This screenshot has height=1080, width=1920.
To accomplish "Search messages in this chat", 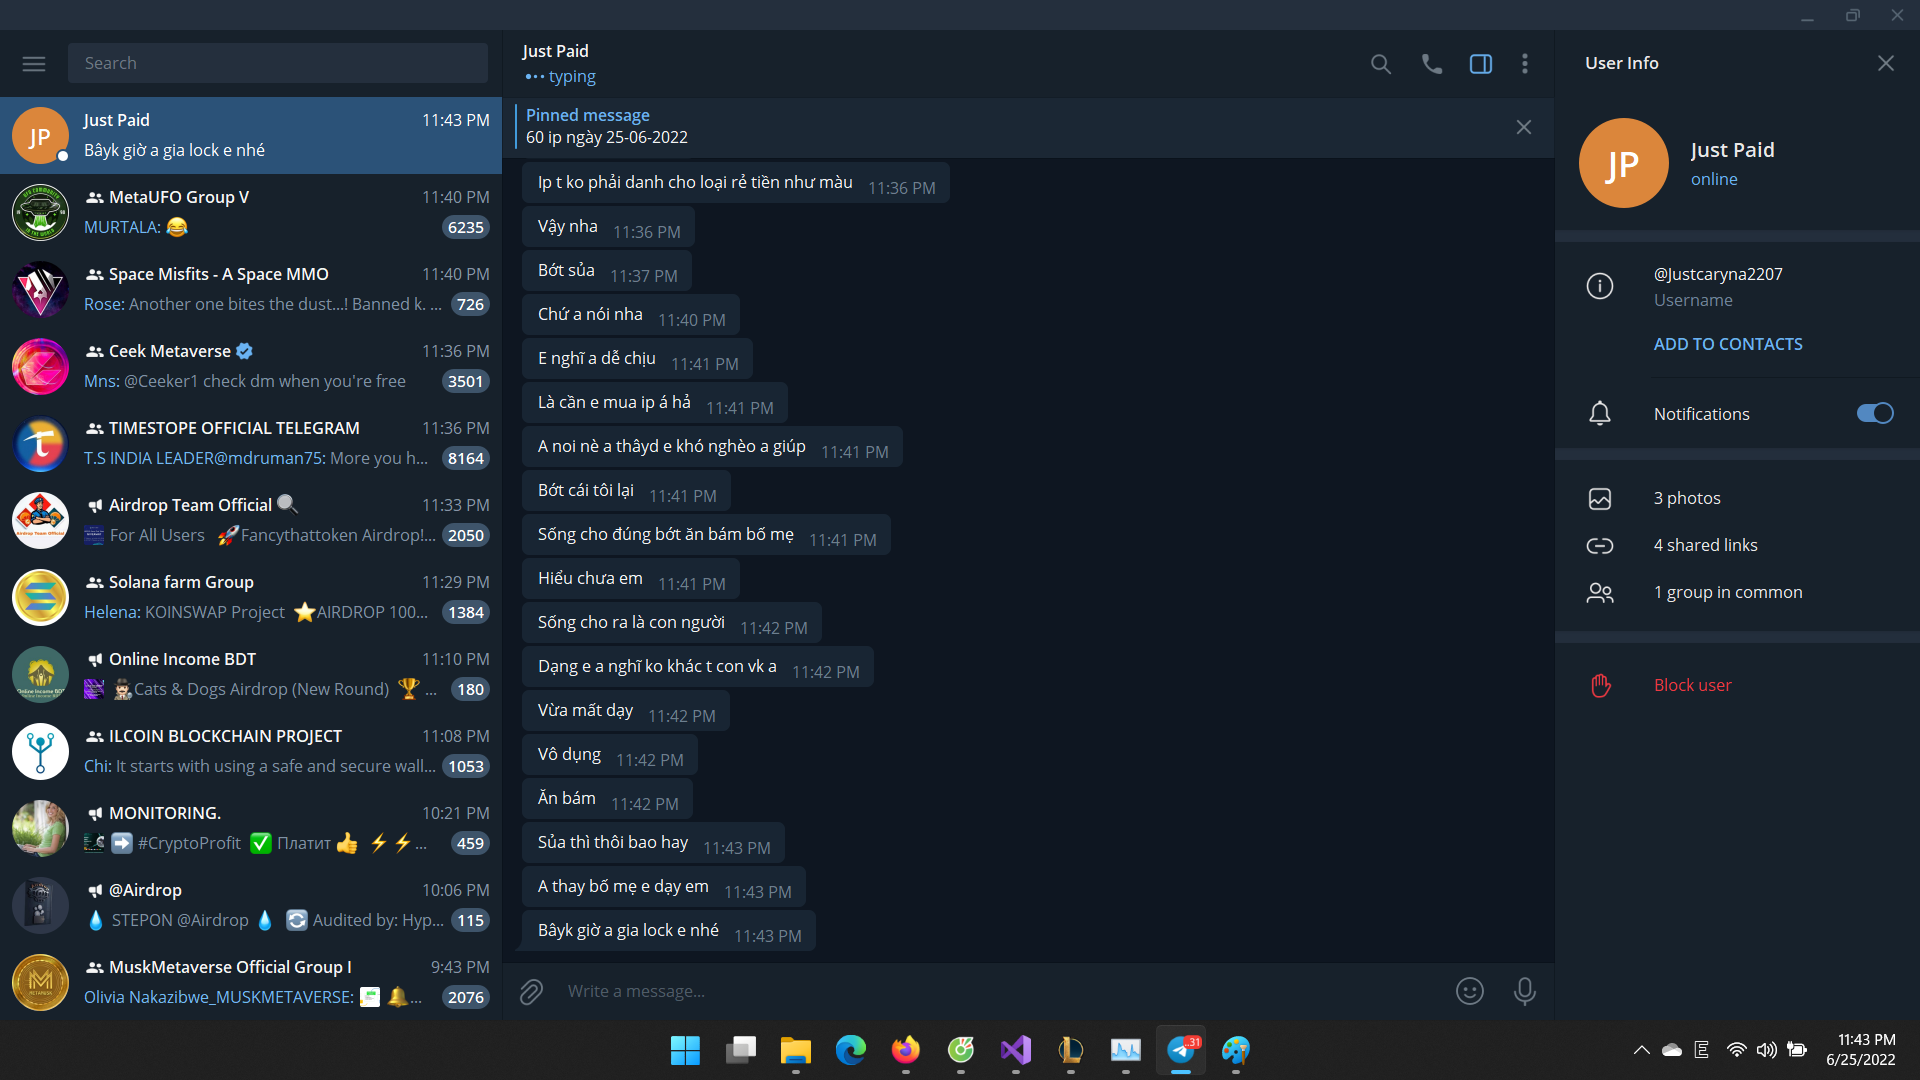I will [1380, 64].
